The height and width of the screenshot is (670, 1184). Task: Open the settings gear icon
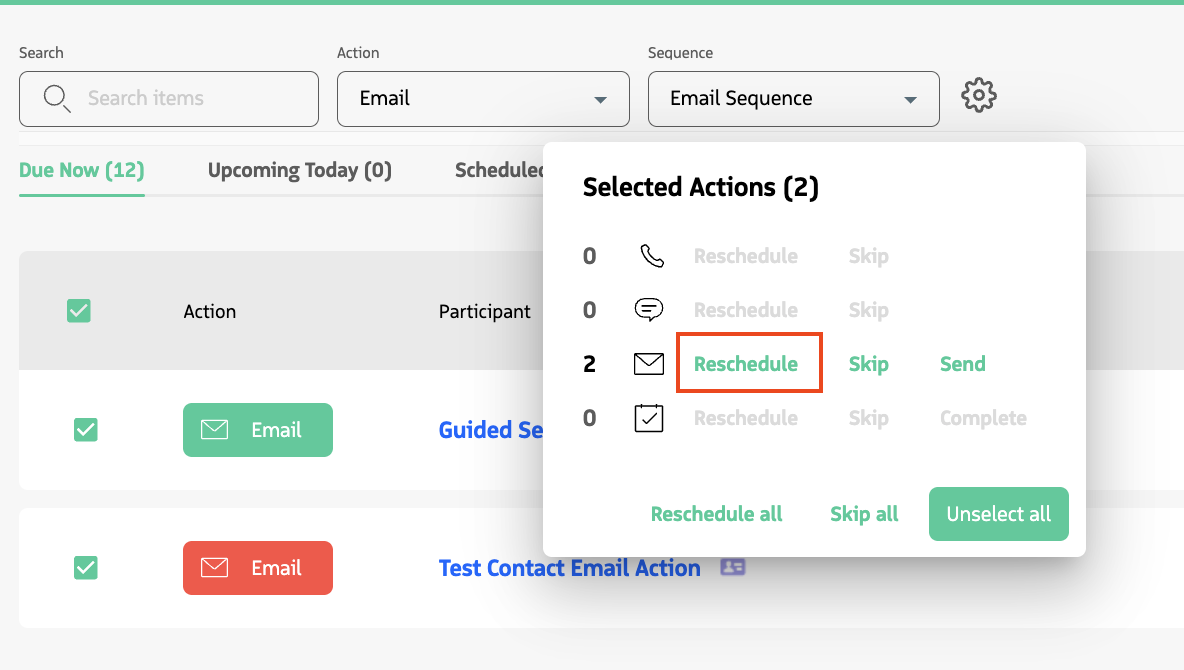(979, 96)
